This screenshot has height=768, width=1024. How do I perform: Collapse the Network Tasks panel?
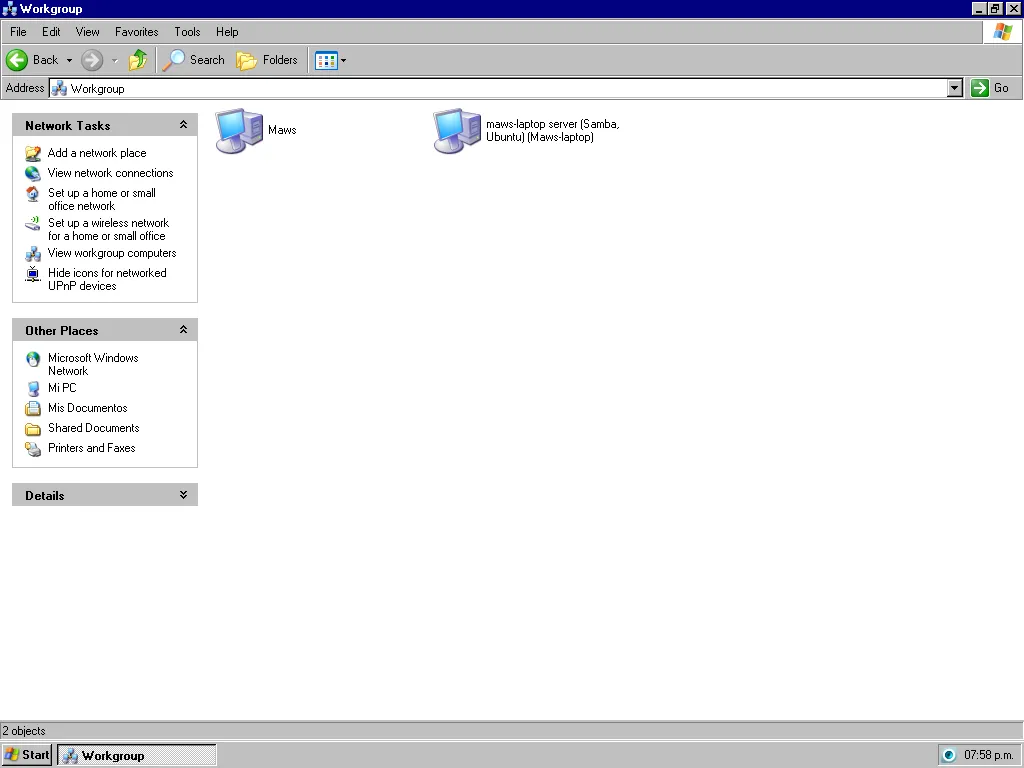coord(184,125)
